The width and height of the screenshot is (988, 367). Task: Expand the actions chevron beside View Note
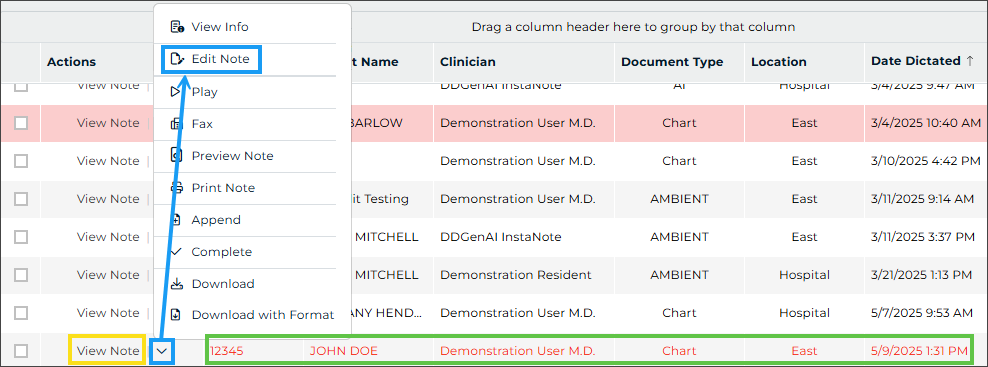[x=163, y=351]
